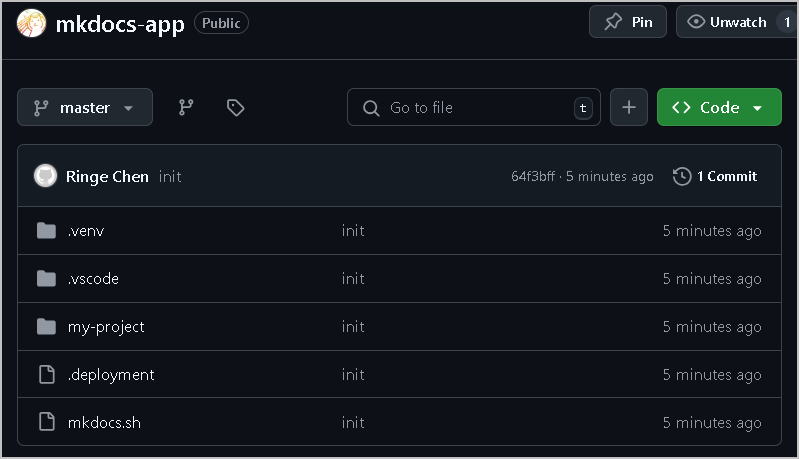
Task: Click the .venv folder icon
Action: pos(46,231)
